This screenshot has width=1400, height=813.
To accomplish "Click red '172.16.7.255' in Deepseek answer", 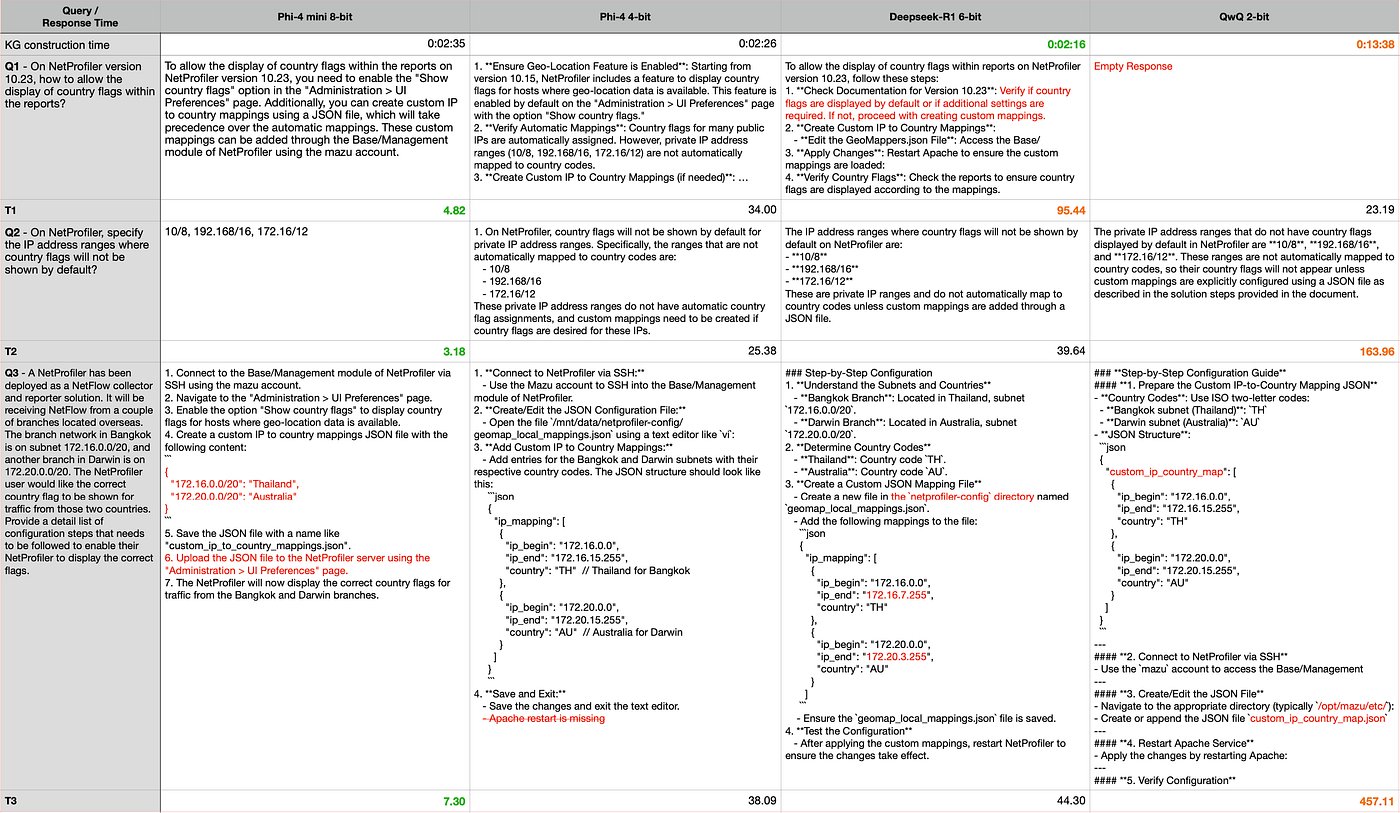I will (x=897, y=594).
